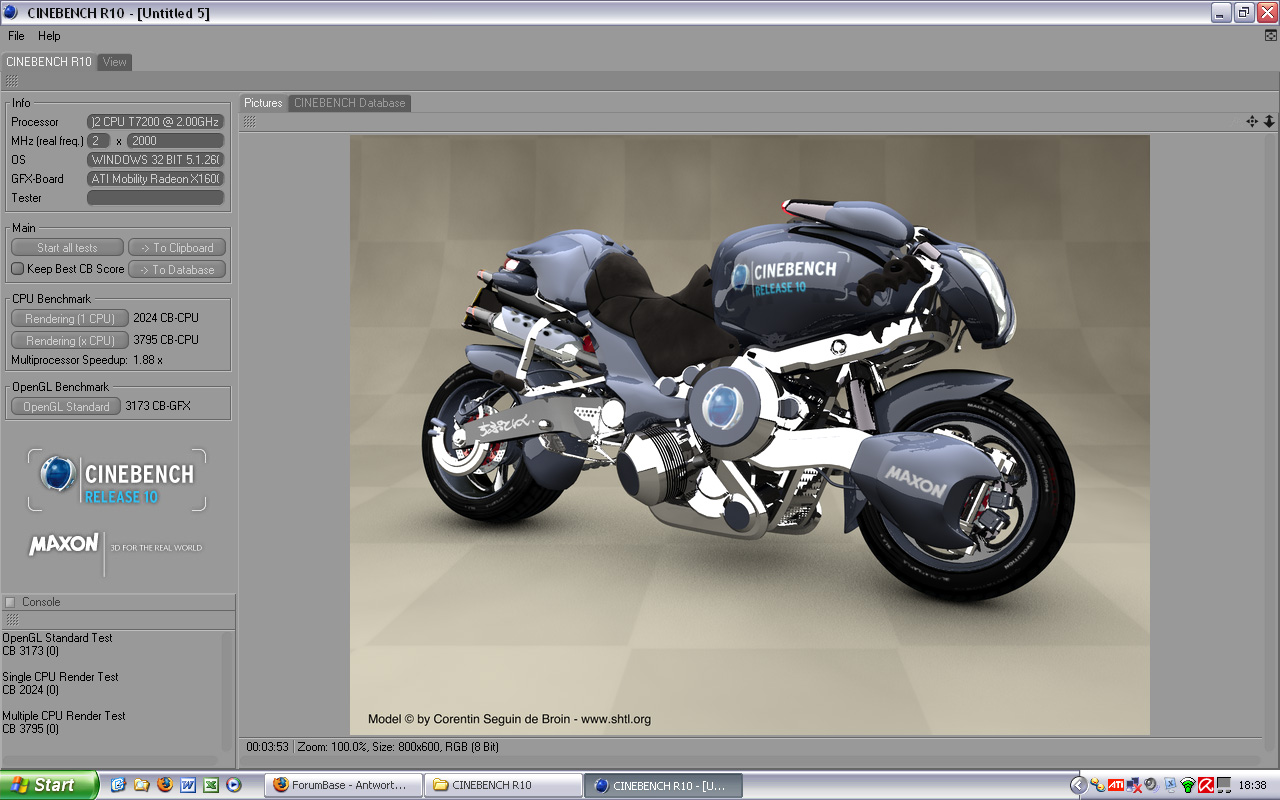1280x800 pixels.
Task: Click the OS info field
Action: click(155, 160)
